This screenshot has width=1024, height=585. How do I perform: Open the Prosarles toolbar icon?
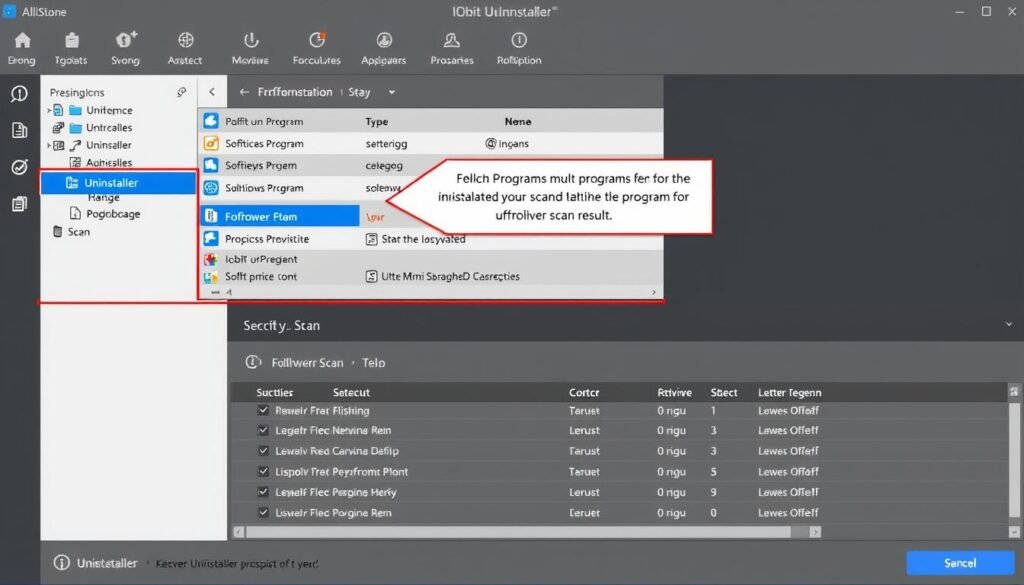tap(452, 48)
